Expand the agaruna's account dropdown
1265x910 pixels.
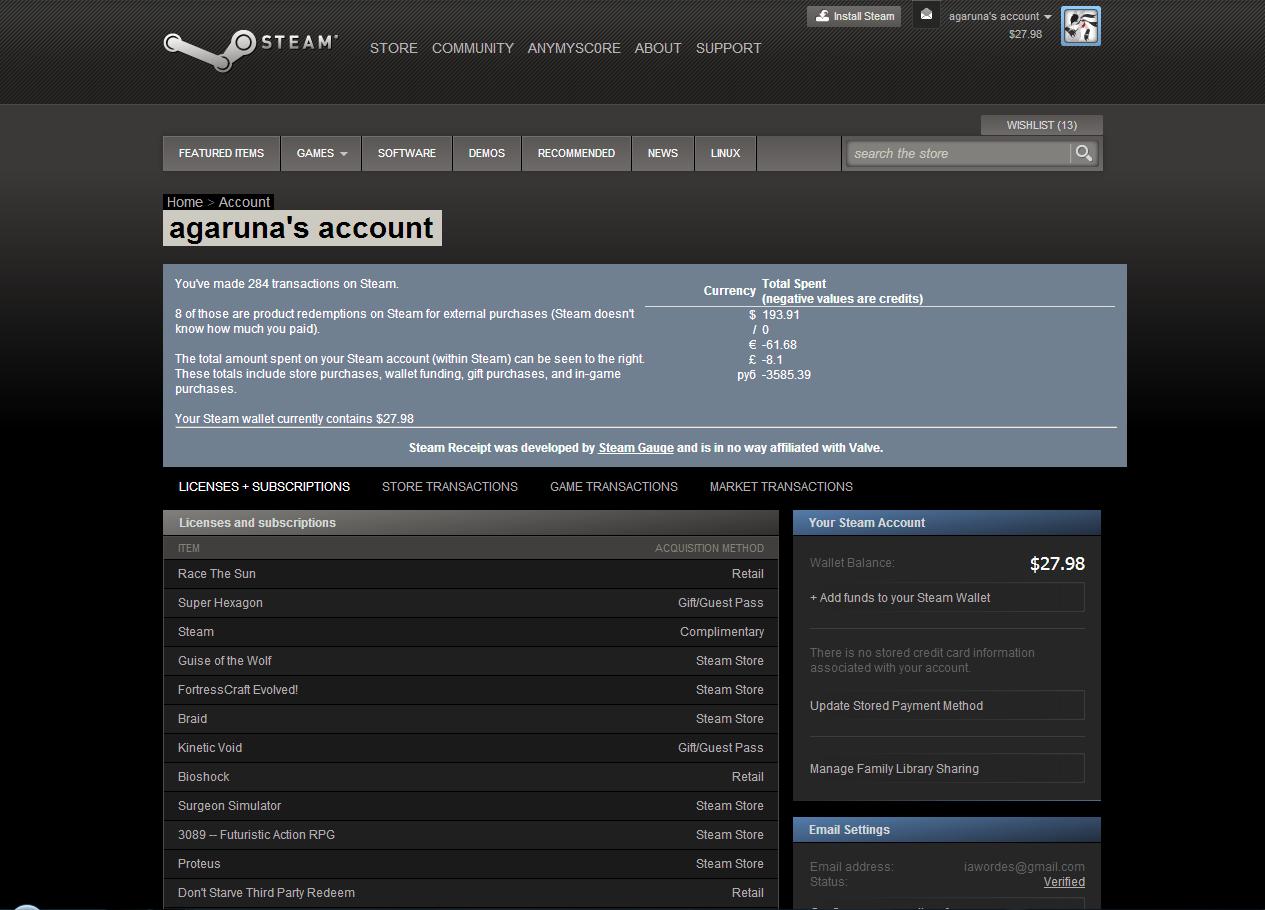tap(1000, 16)
